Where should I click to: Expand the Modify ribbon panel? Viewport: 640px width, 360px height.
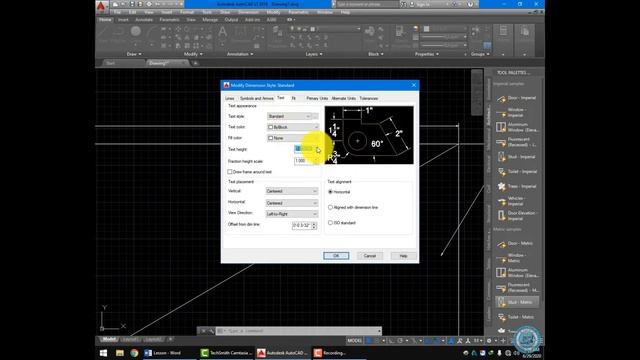click(193, 54)
